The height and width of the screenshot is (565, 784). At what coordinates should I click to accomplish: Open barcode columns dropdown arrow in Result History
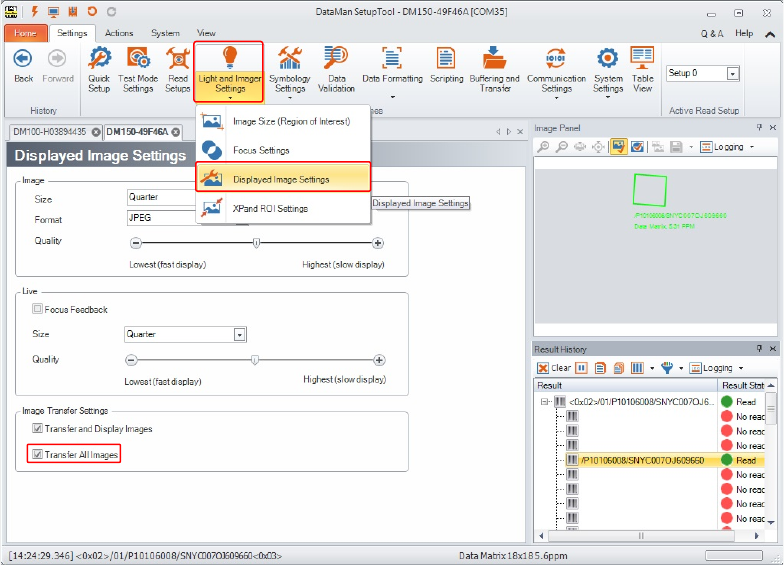(x=652, y=368)
